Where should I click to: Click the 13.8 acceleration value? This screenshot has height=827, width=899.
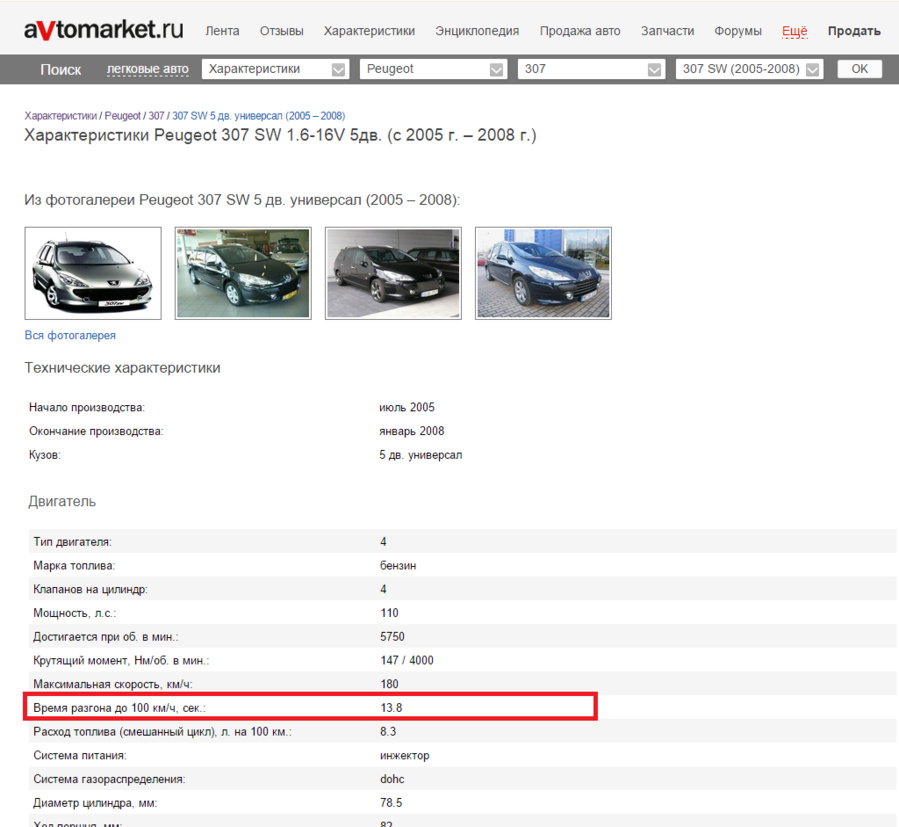[392, 708]
